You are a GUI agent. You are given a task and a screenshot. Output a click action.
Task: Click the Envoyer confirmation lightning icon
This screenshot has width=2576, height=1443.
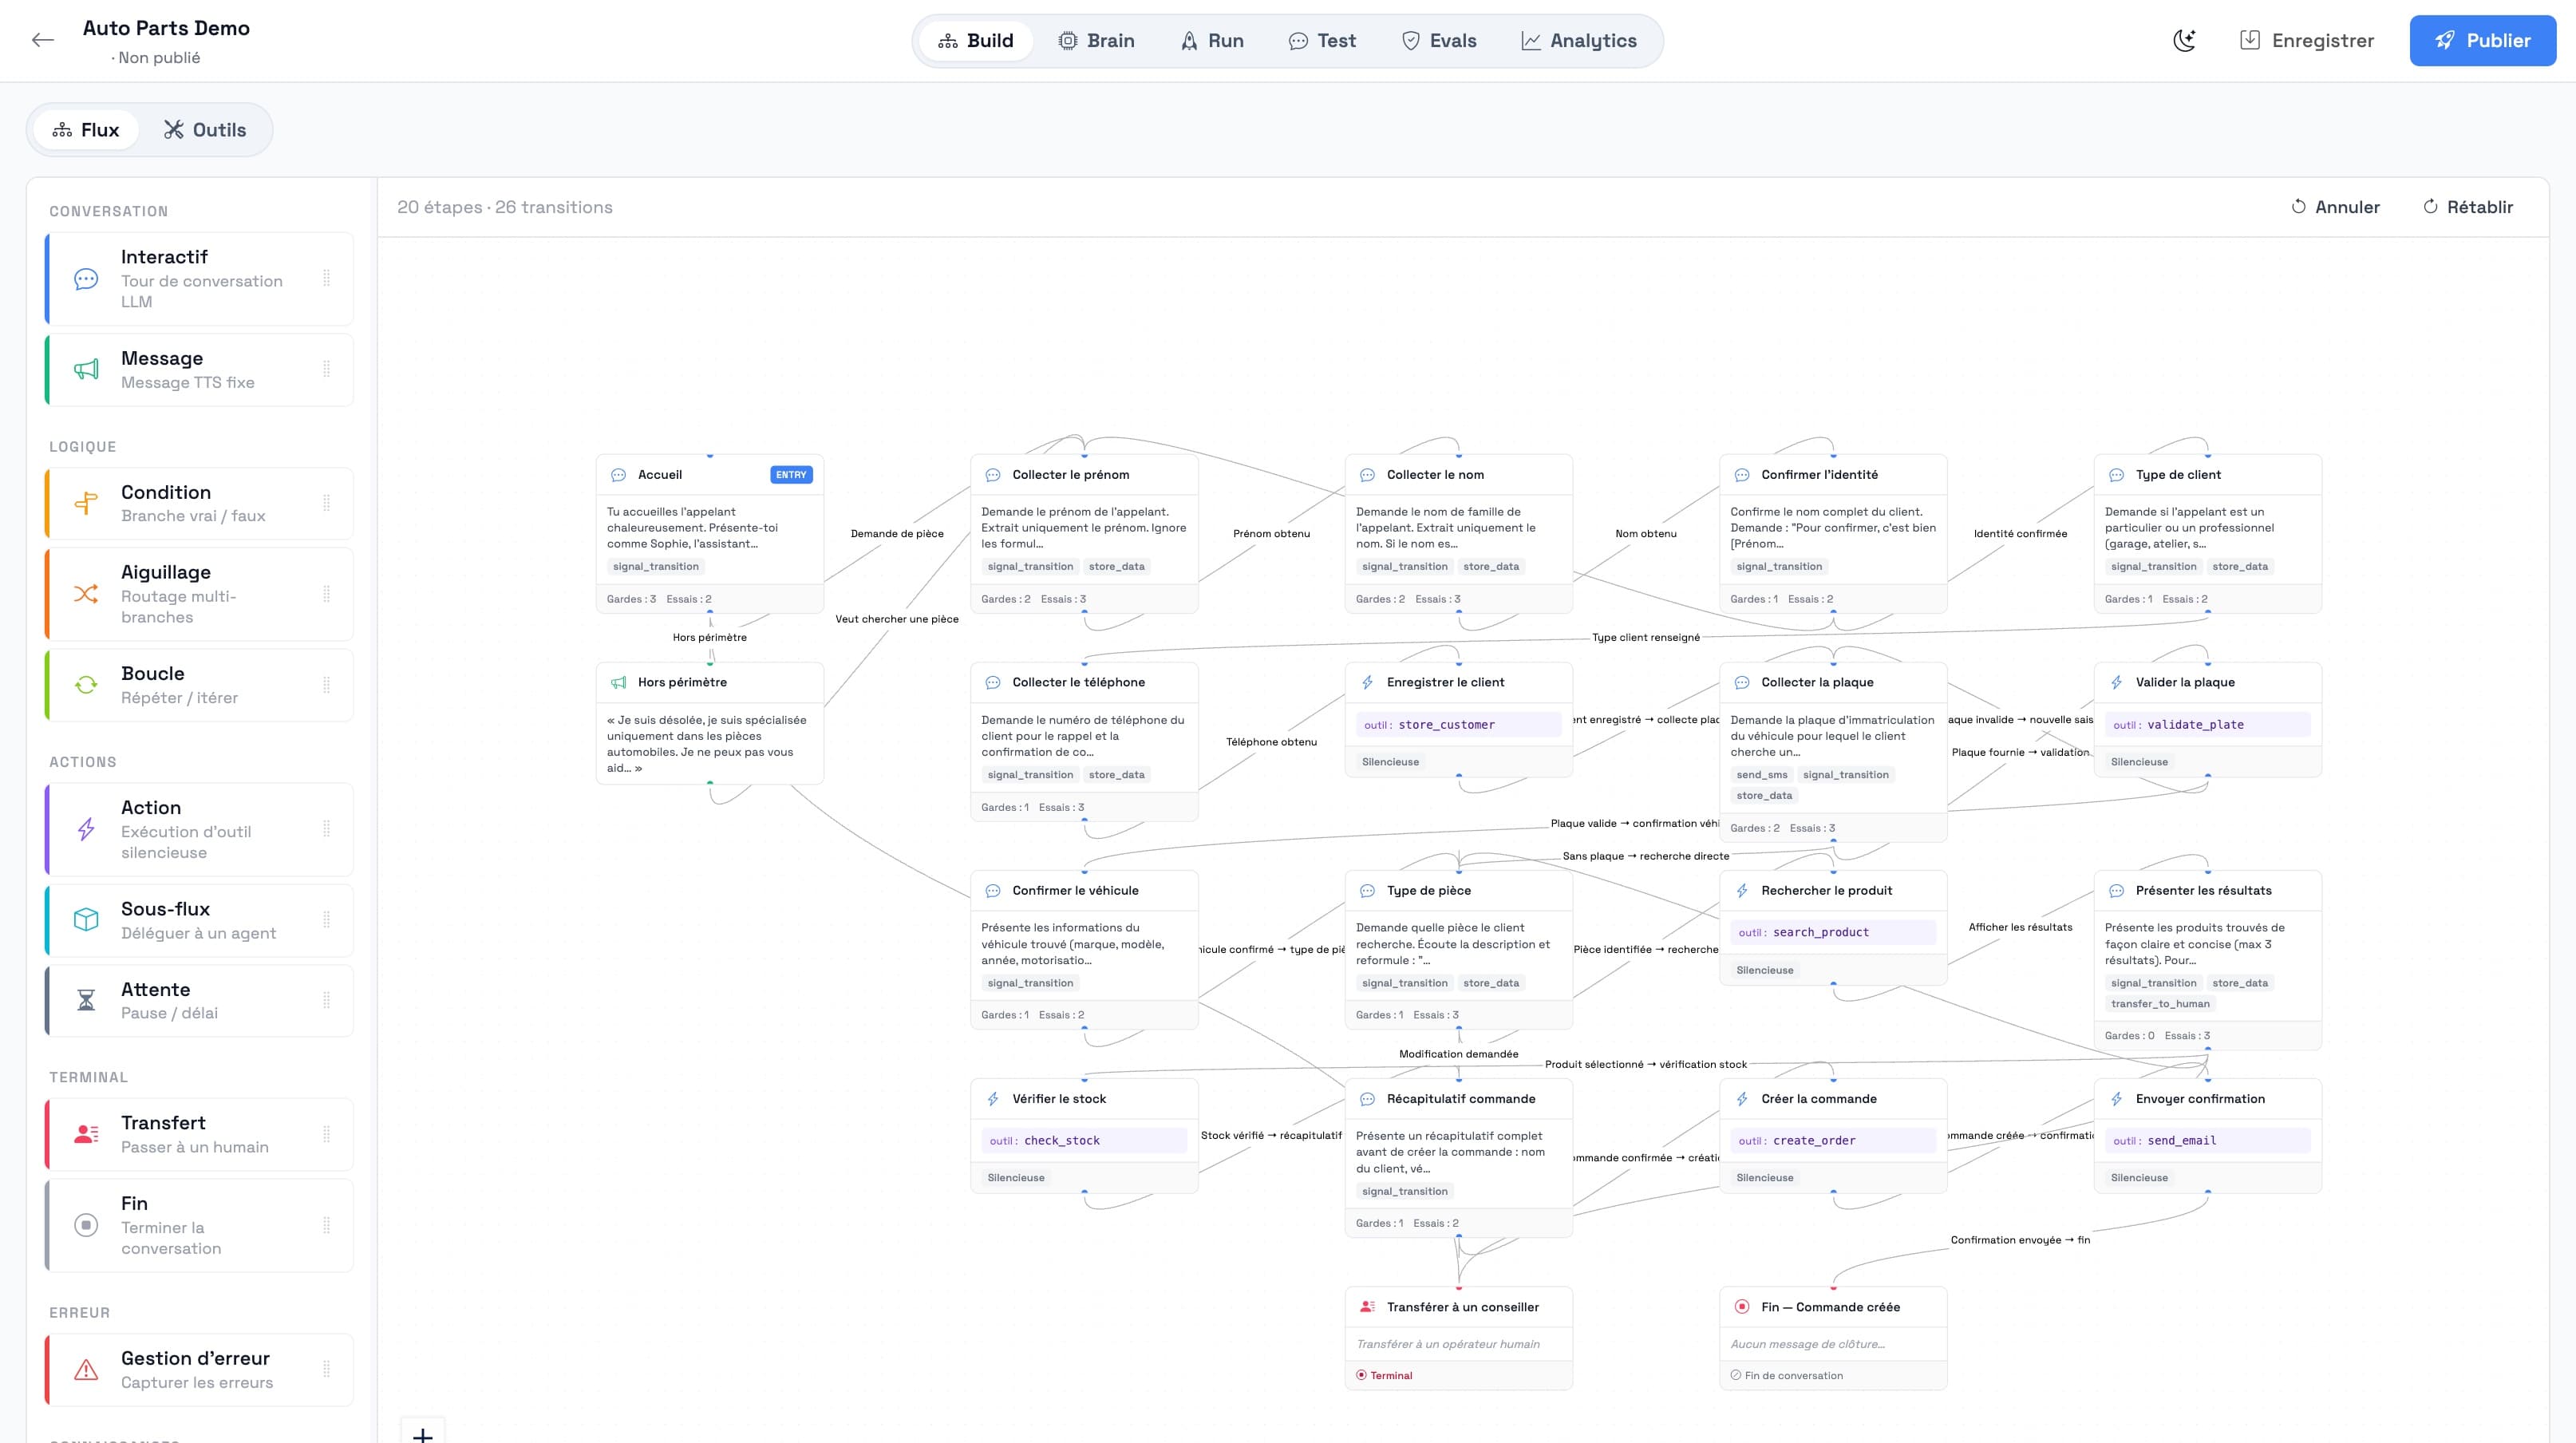pyautogui.click(x=2116, y=1098)
